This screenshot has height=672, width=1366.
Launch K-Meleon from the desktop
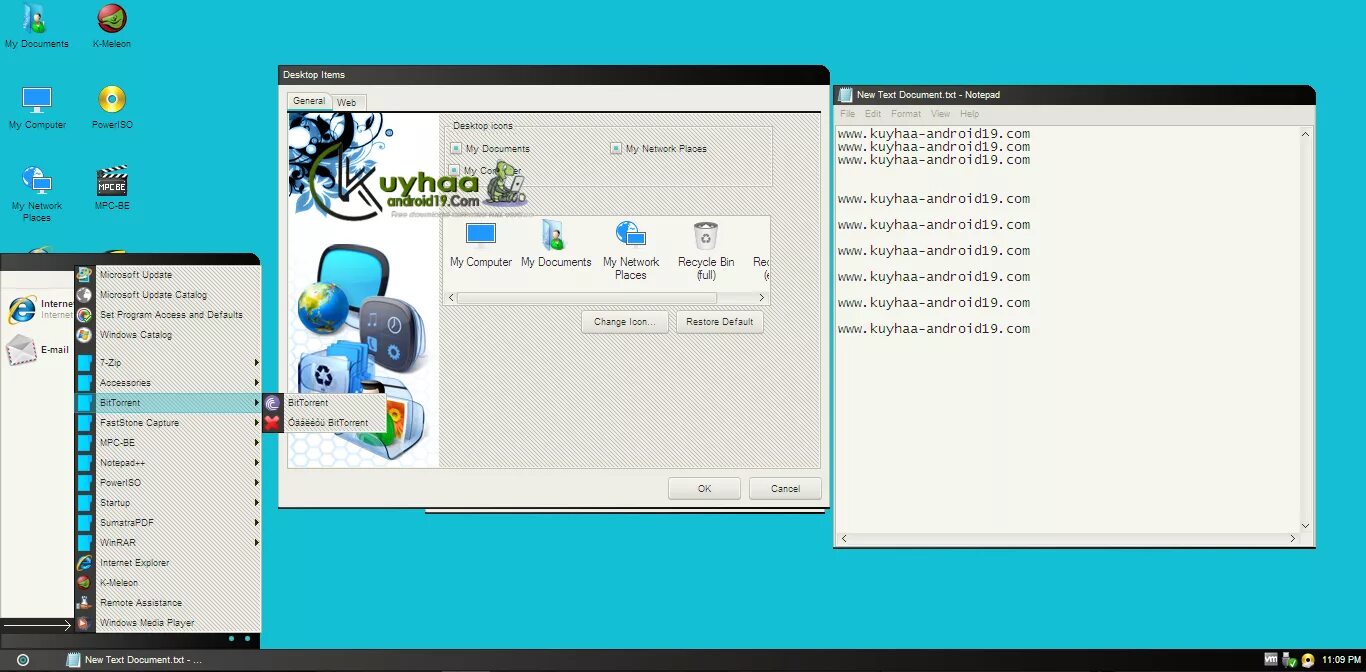click(110, 25)
